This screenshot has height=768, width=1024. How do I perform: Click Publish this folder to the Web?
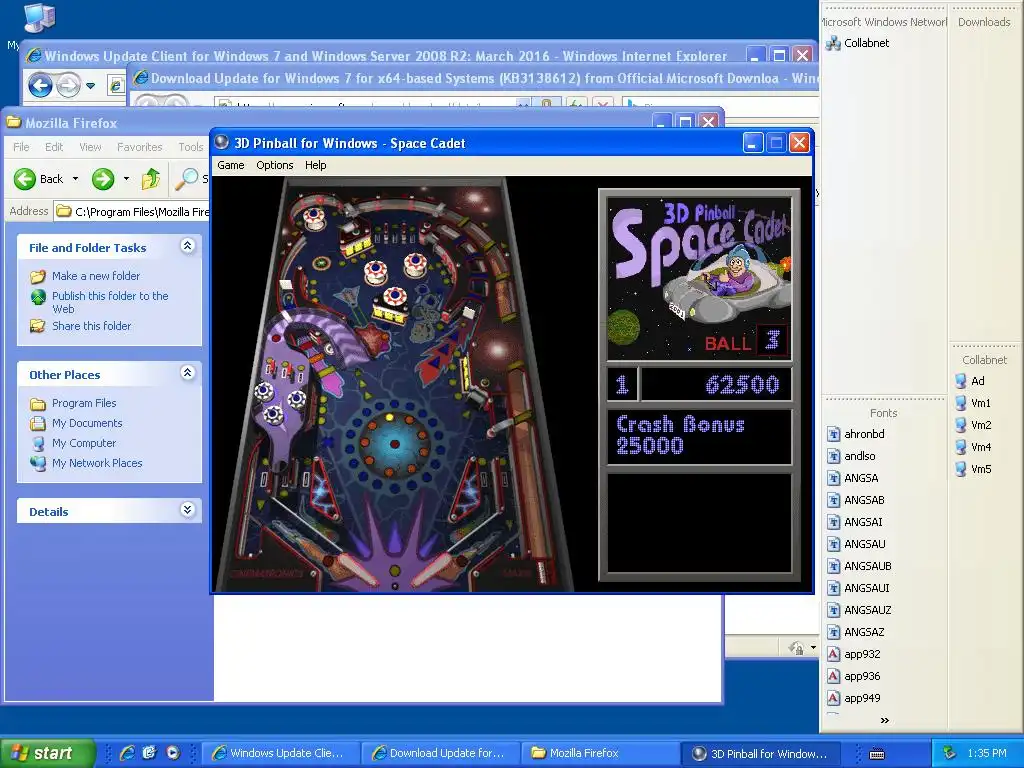(x=110, y=302)
